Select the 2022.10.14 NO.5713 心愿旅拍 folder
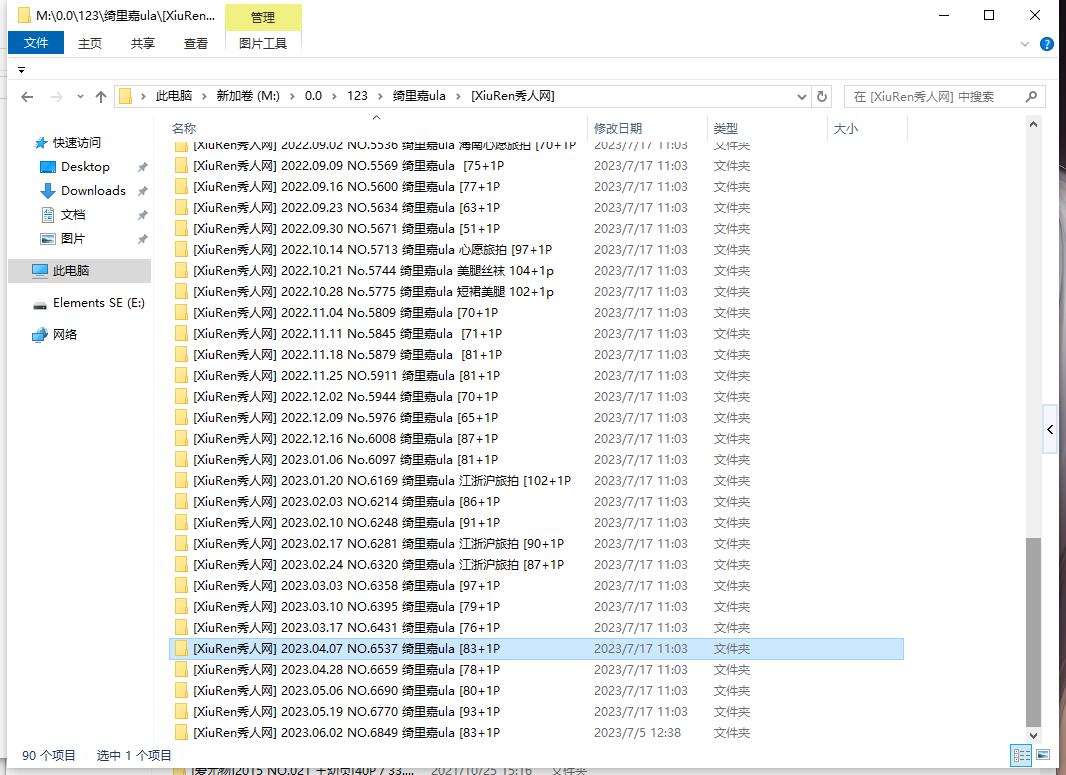The height and width of the screenshot is (775, 1066). click(373, 249)
